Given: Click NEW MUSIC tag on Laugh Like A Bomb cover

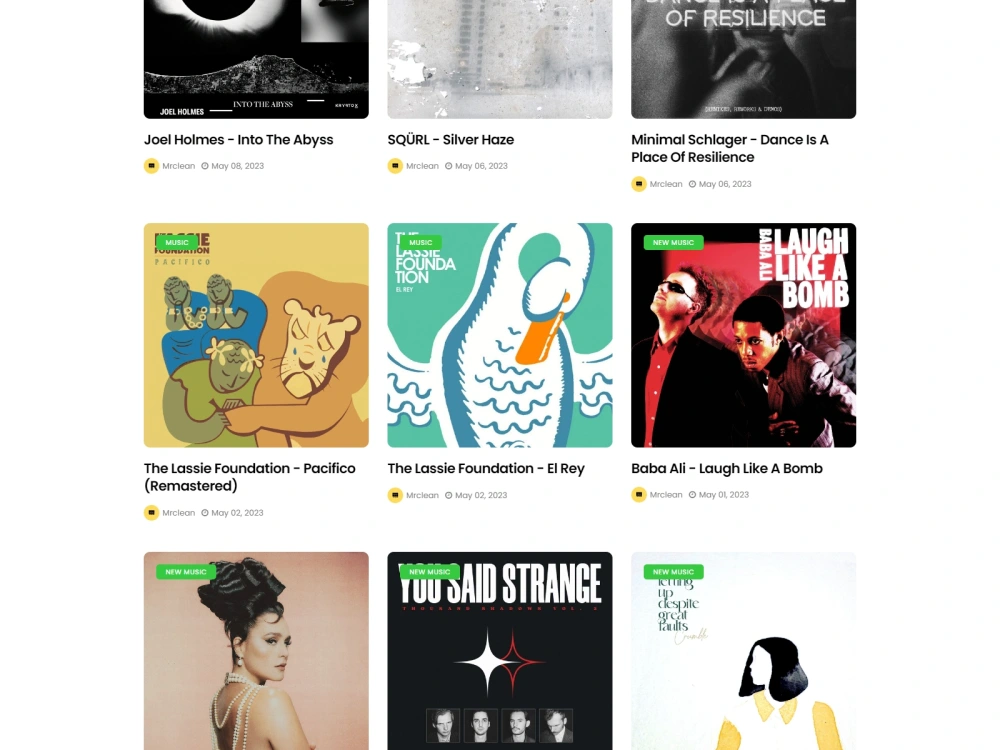Looking at the screenshot, I should (673, 242).
